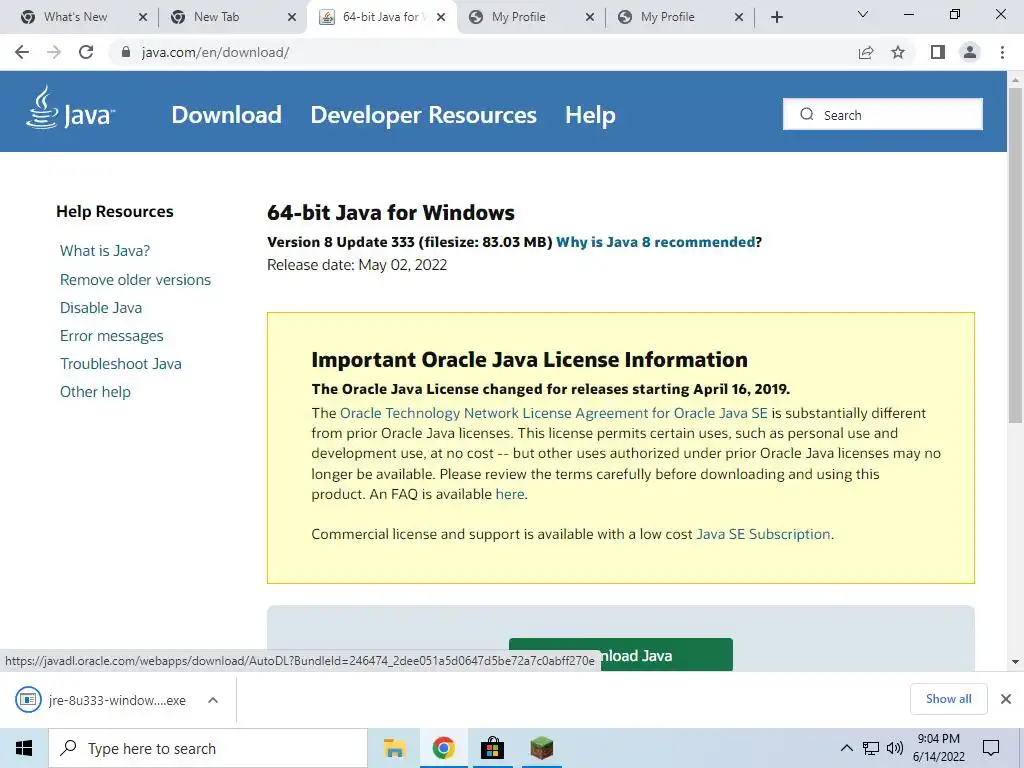Switch to the first My Profile tab
The image size is (1024, 768).
click(519, 17)
